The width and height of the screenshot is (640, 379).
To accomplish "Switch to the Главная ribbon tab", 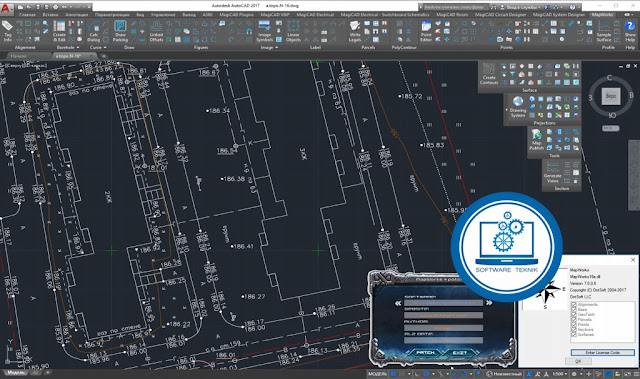I will pyautogui.click(x=27, y=15).
